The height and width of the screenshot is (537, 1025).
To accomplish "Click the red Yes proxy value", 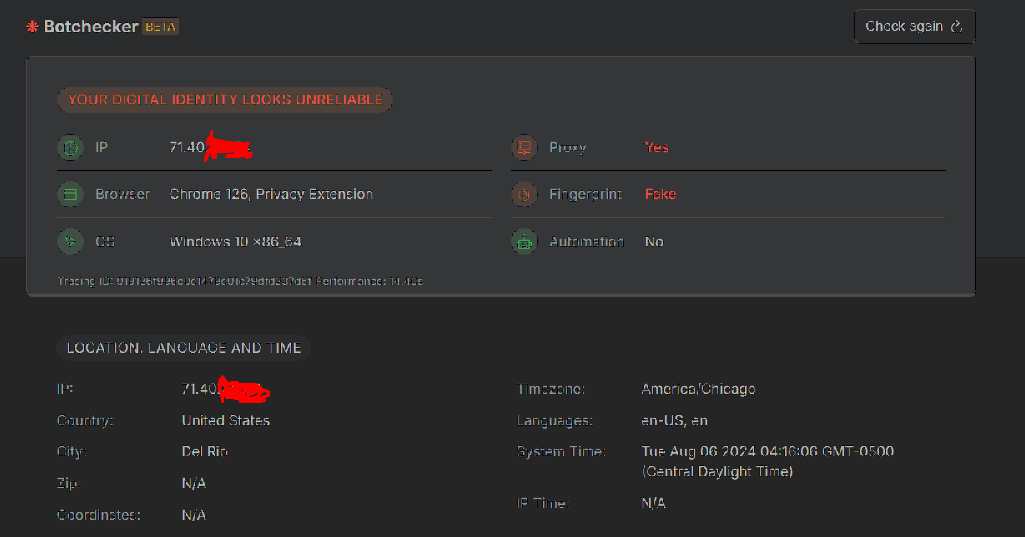I will pos(656,147).
